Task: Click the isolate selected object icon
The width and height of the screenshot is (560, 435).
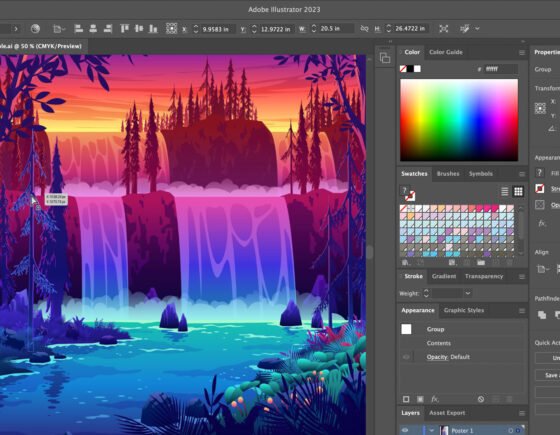Action: click(444, 29)
